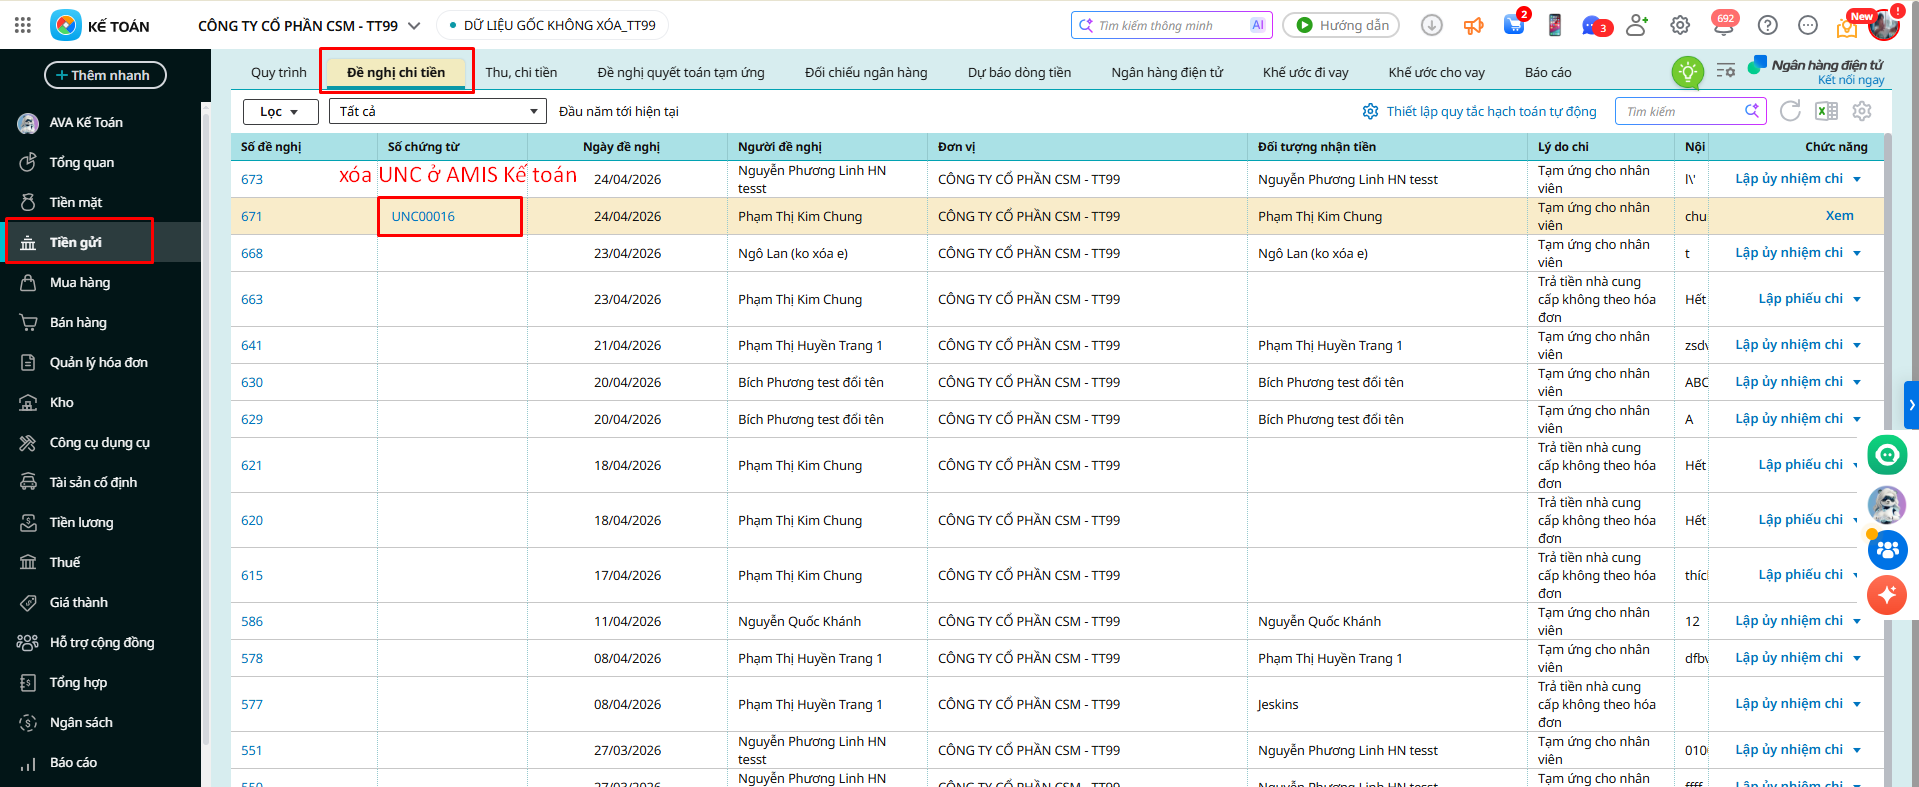Open the shopping cart icon
This screenshot has height=787, width=1919.
[x=1513, y=26]
